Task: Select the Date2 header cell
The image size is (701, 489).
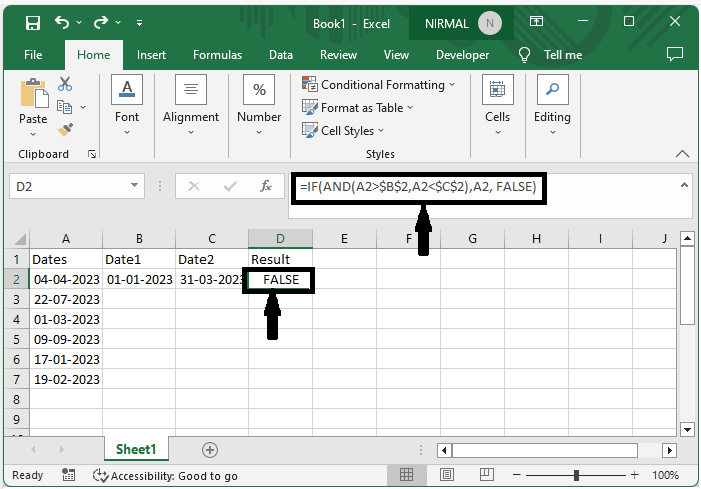Action: (212, 259)
